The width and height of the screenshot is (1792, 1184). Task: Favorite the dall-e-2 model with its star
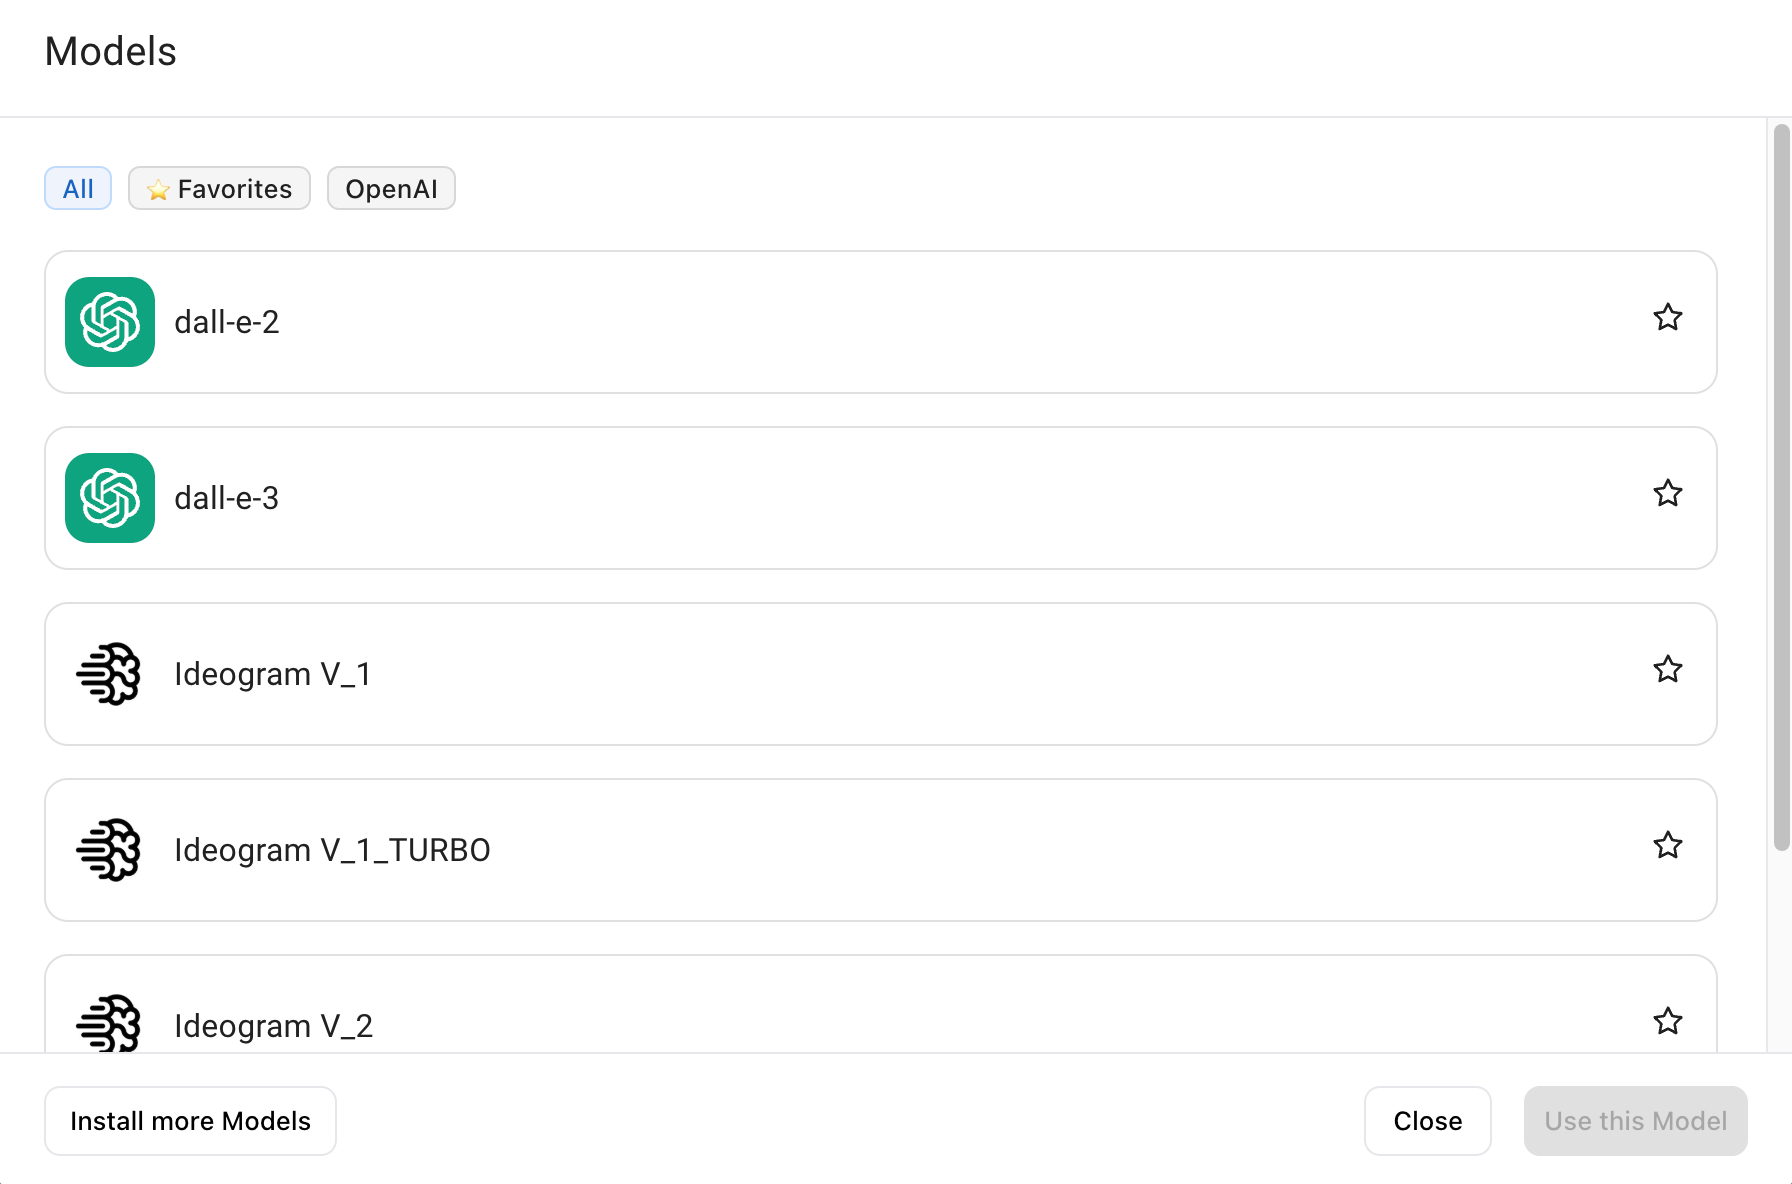click(x=1667, y=318)
